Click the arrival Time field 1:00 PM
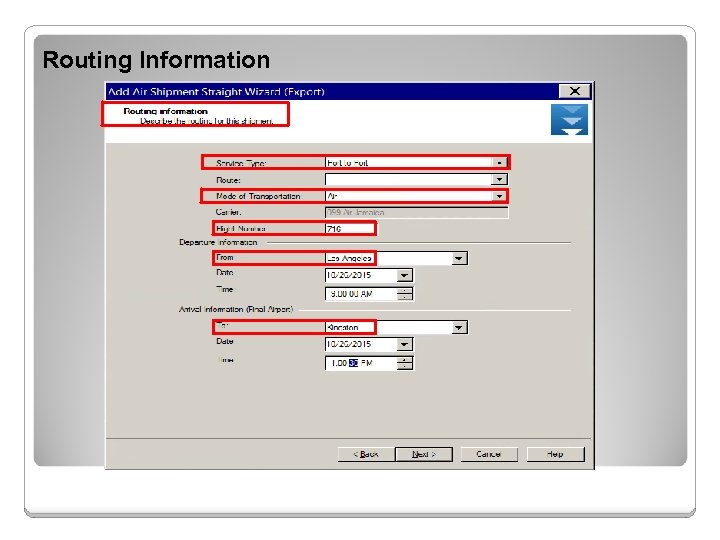720x540 pixels. pyautogui.click(x=361, y=363)
